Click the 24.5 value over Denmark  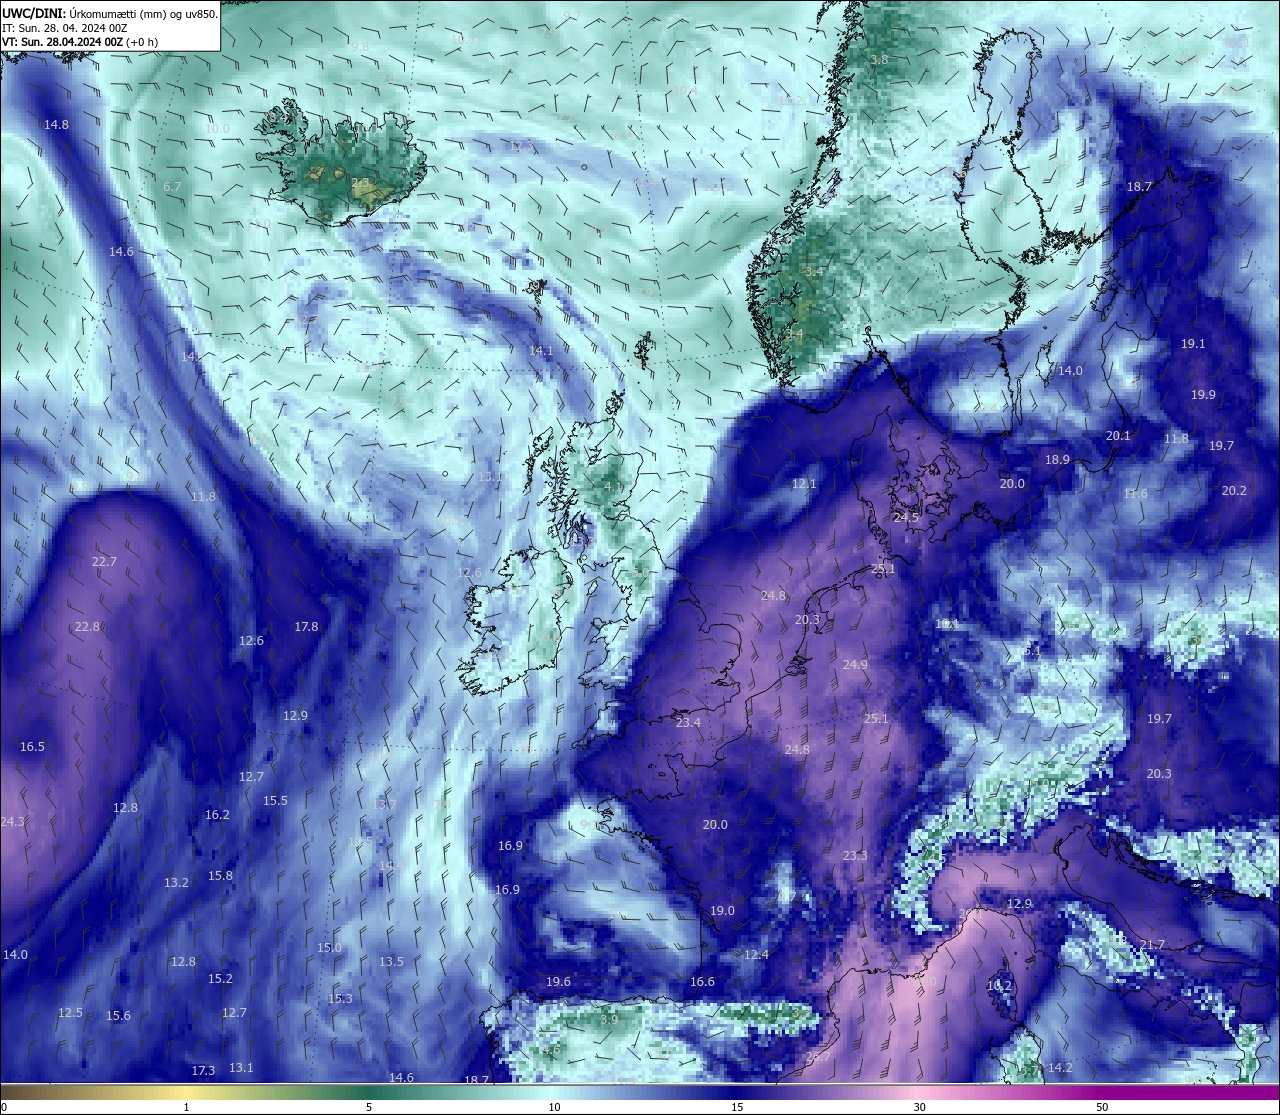point(906,518)
